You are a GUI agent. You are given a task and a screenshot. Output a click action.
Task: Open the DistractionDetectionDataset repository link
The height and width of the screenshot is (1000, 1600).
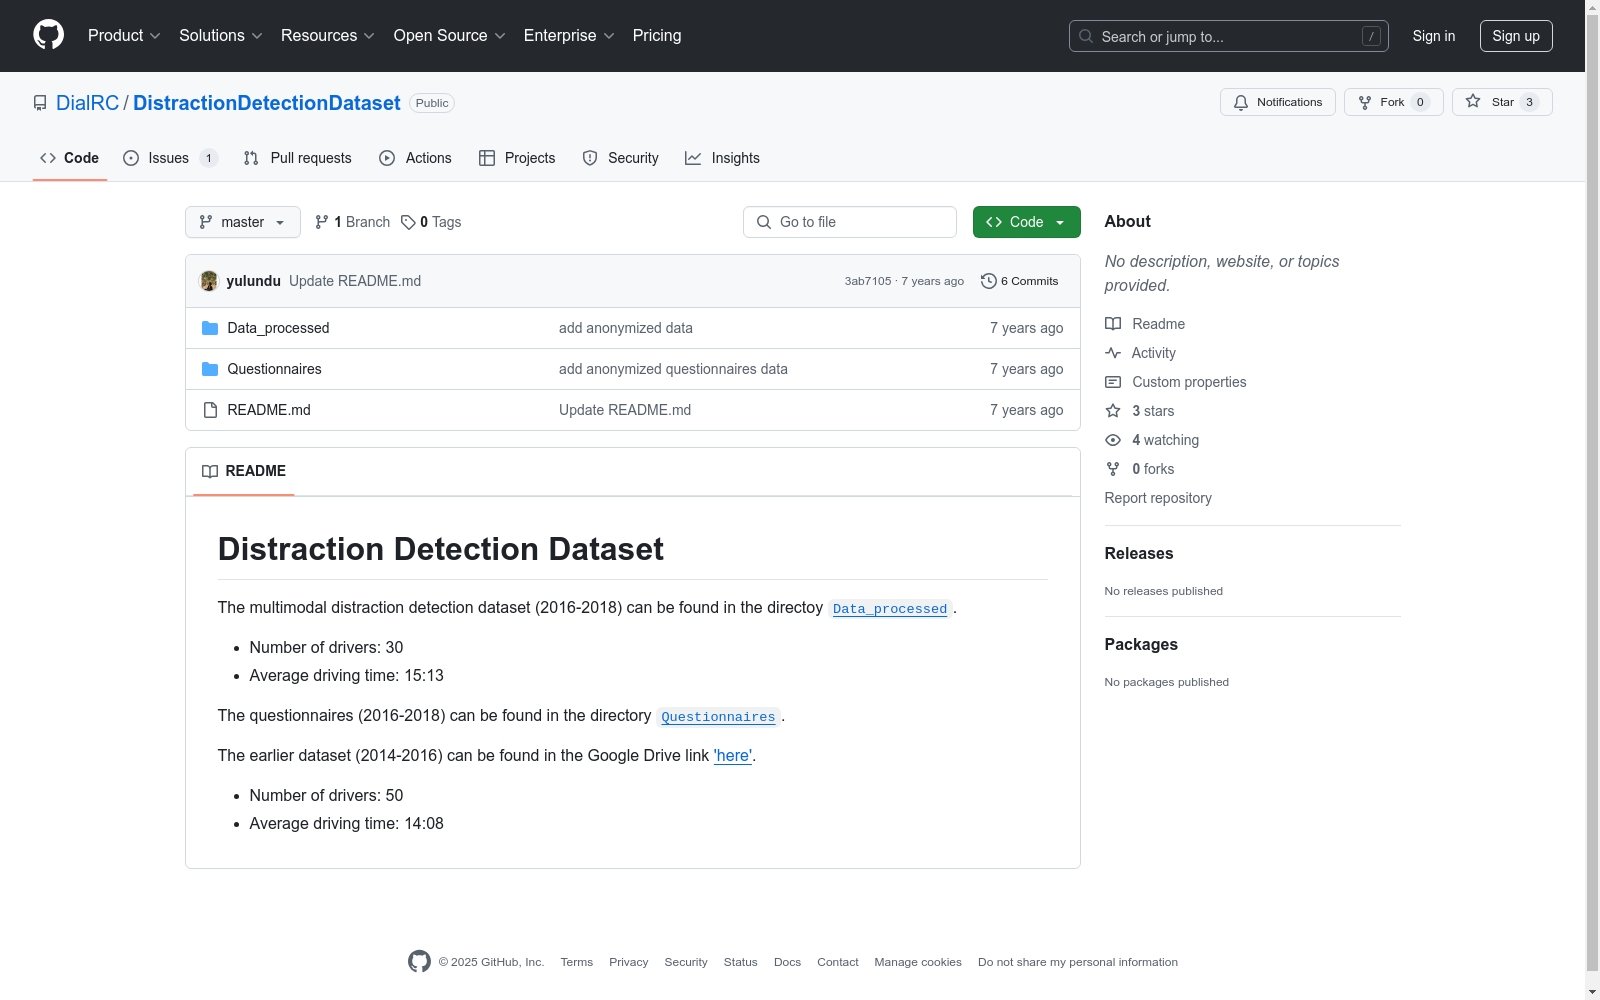(267, 103)
